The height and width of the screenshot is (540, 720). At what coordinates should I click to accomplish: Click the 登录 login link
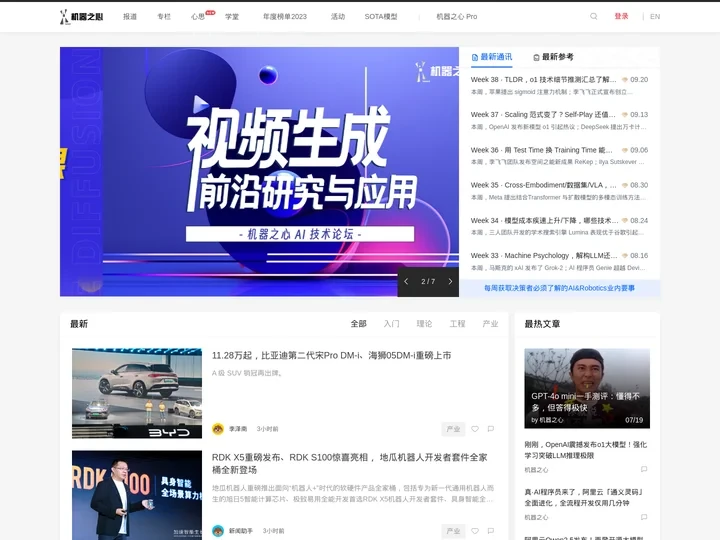pos(621,17)
